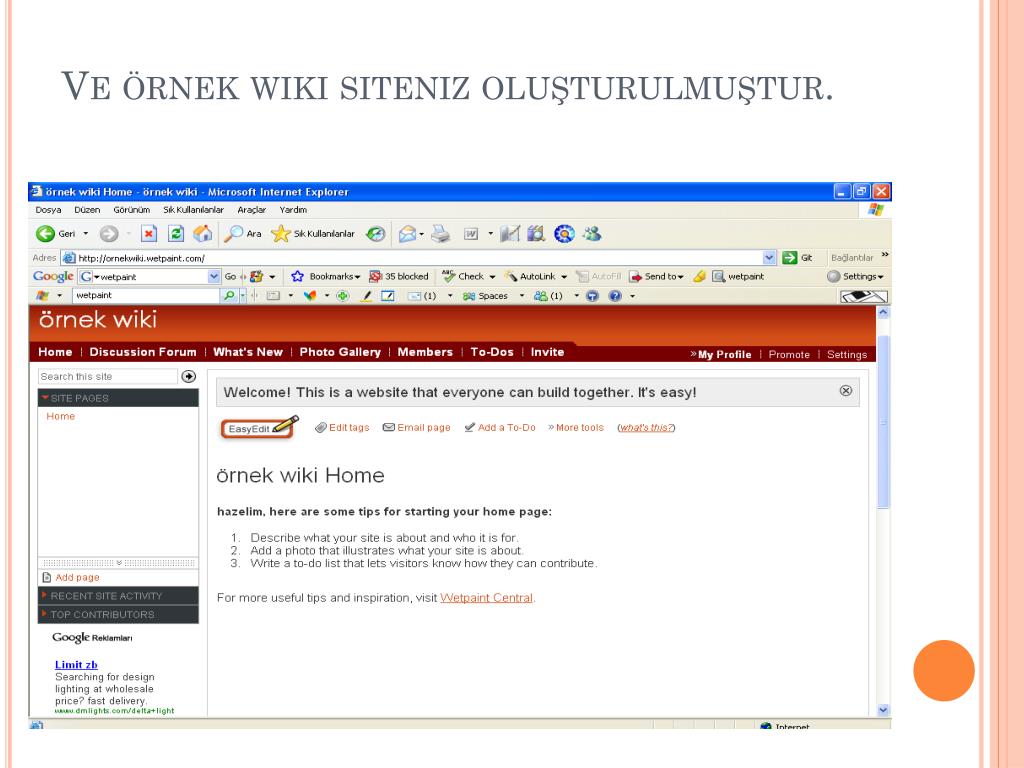Click wetpaint find-word button in toolbar

[x=738, y=276]
